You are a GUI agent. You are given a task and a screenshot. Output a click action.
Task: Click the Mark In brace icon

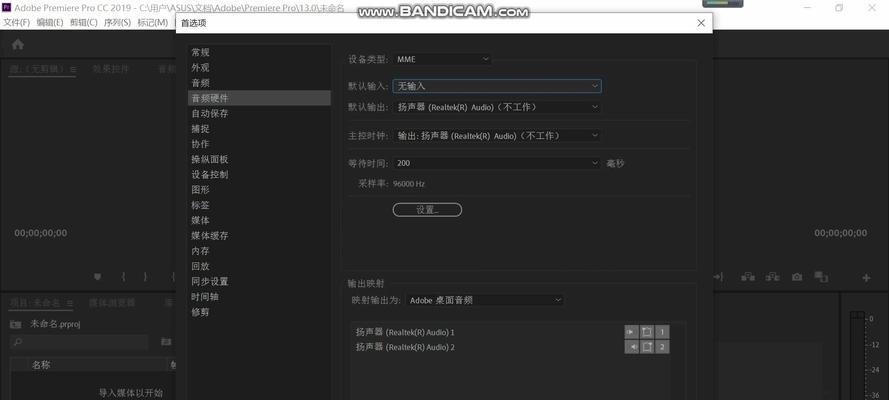(124, 277)
